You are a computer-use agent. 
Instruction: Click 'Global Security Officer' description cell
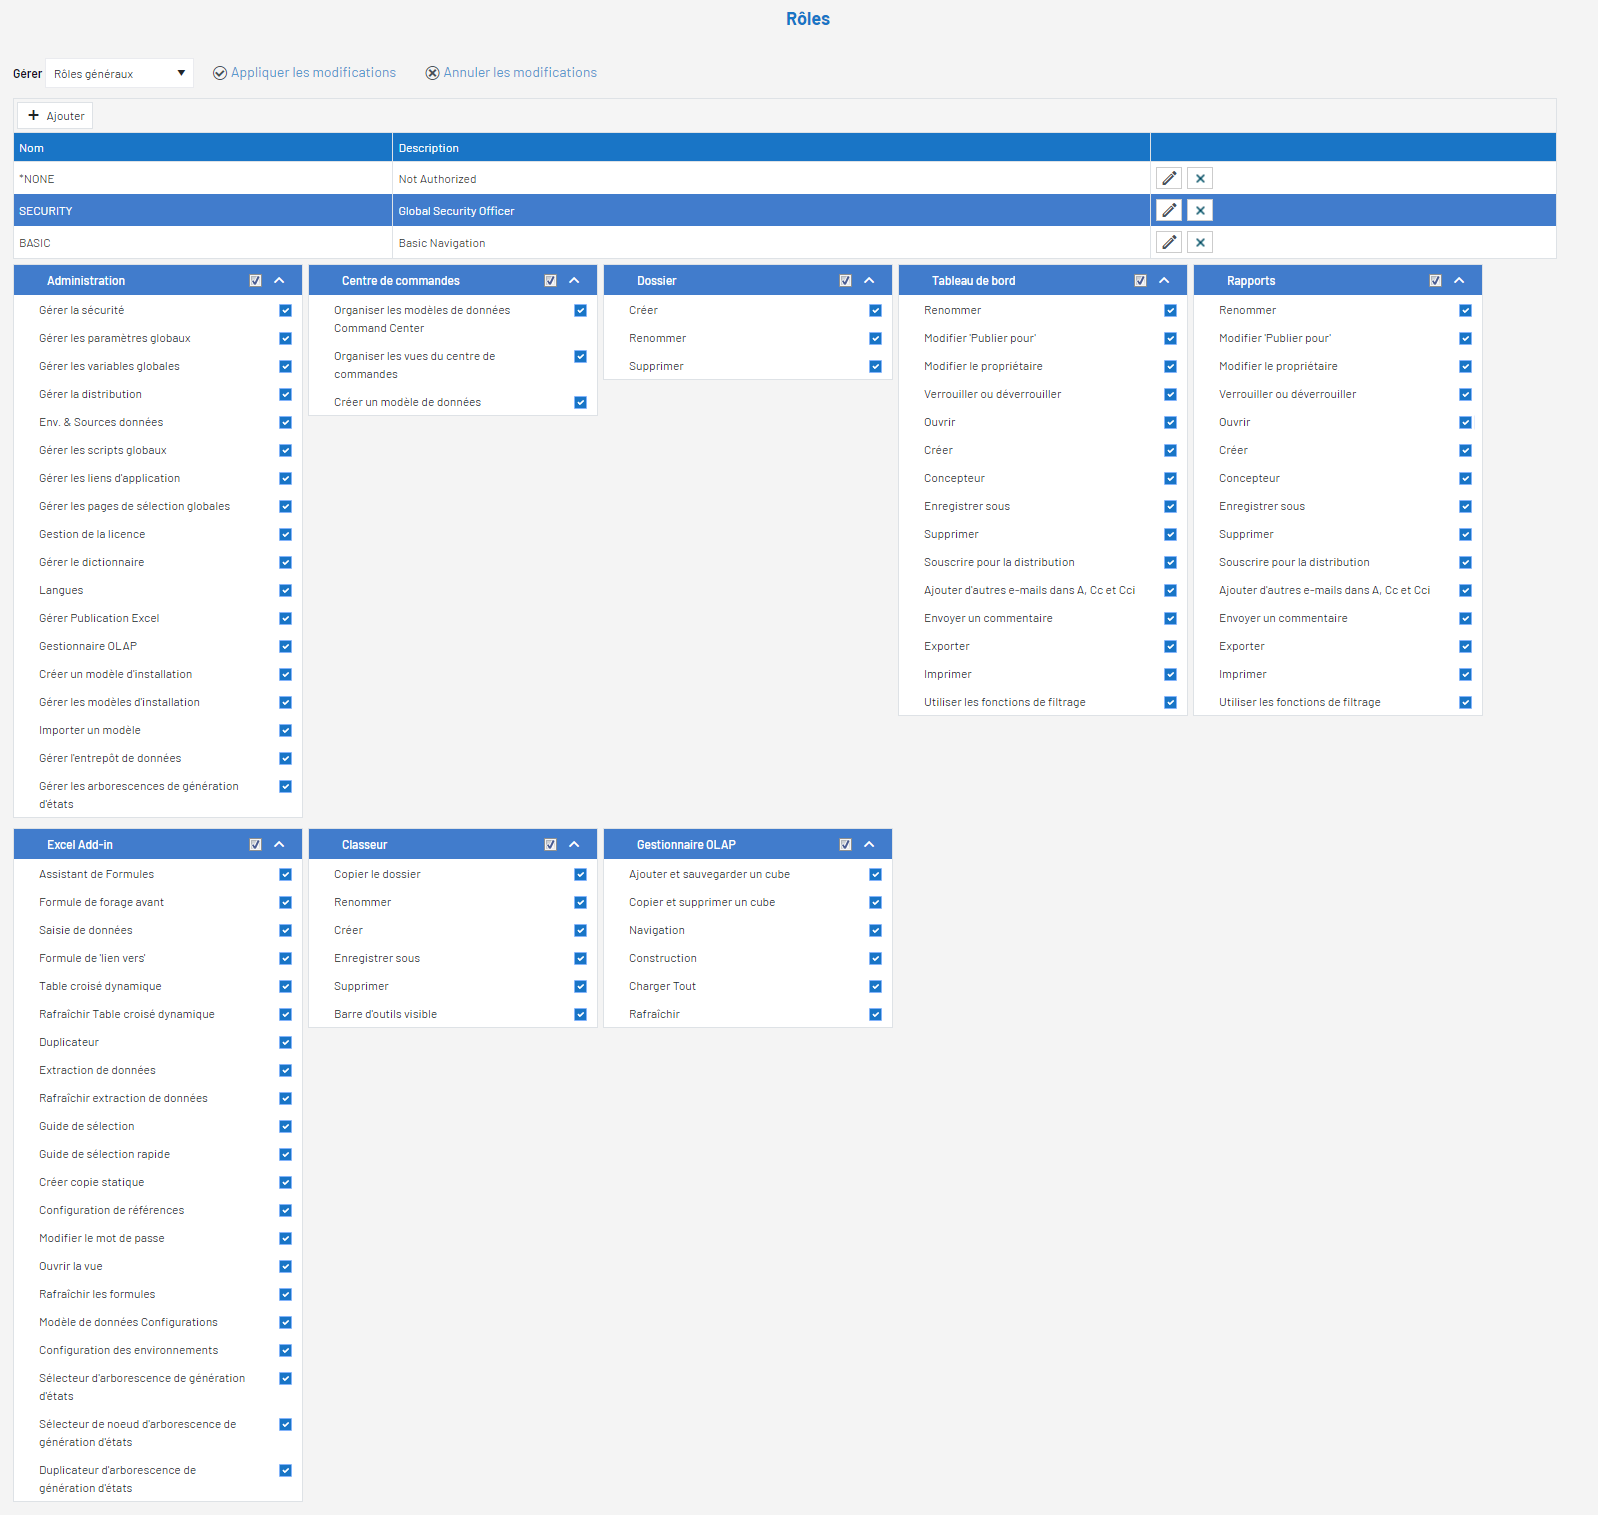[771, 210]
